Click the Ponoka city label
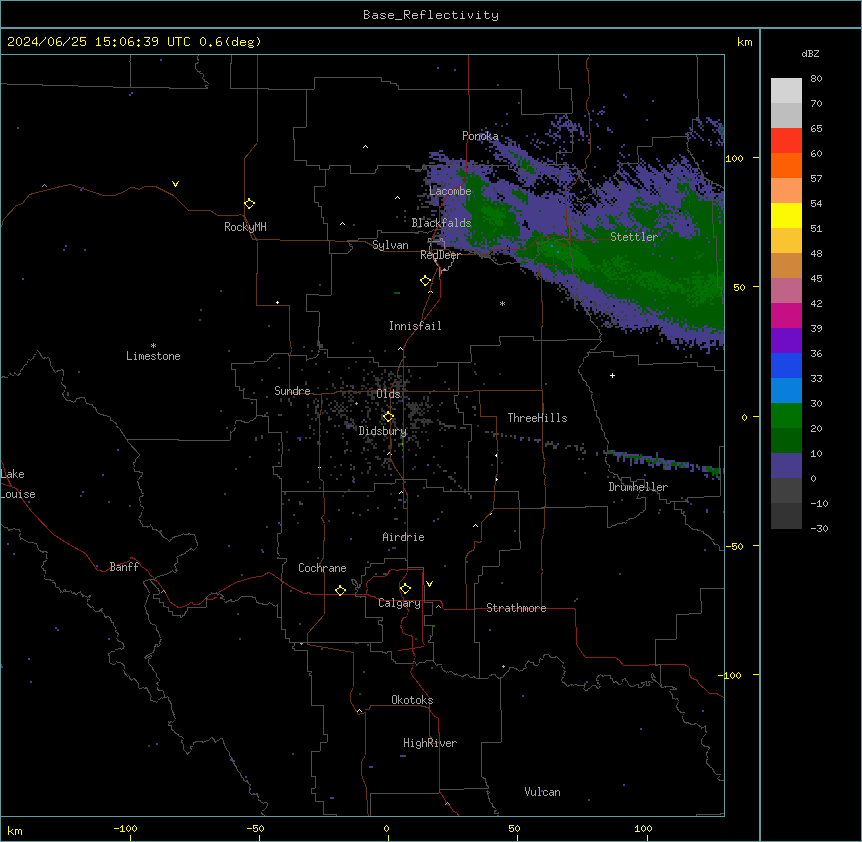 coord(480,136)
